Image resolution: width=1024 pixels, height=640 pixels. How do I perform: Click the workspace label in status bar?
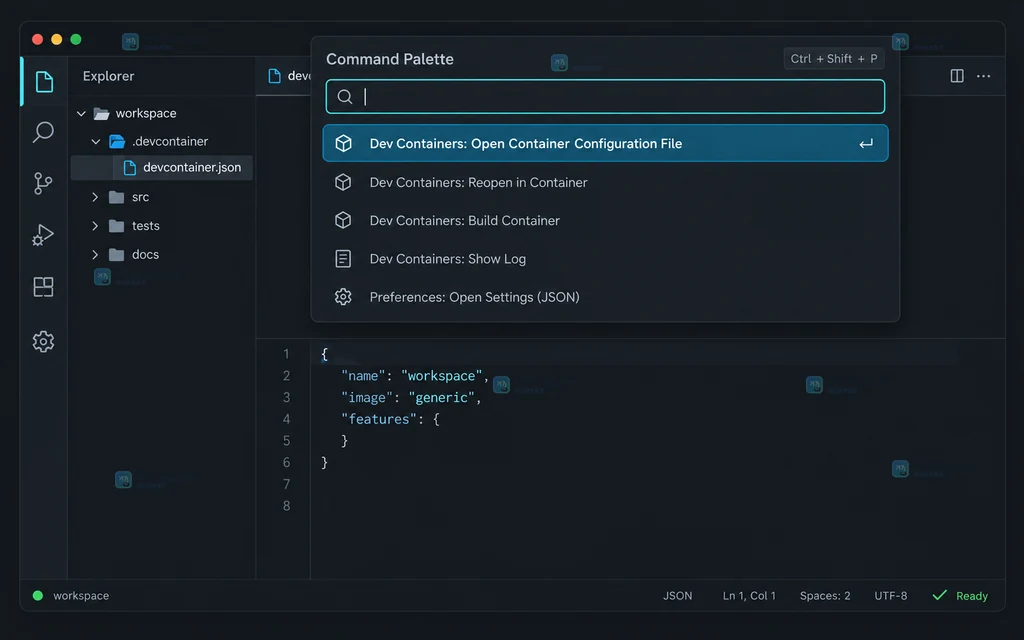click(x=81, y=596)
